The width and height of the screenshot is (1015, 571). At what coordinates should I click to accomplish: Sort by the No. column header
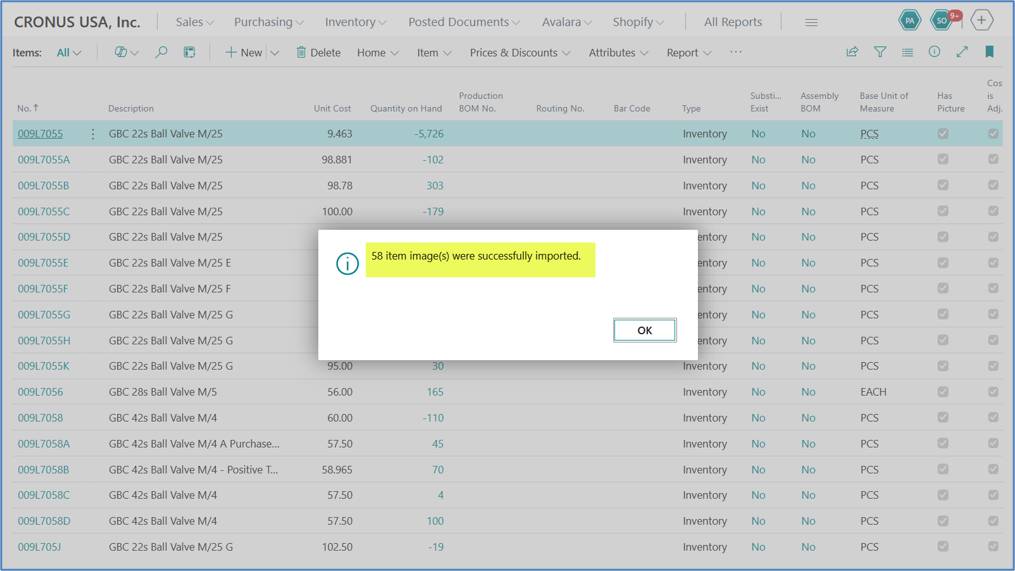click(x=28, y=108)
